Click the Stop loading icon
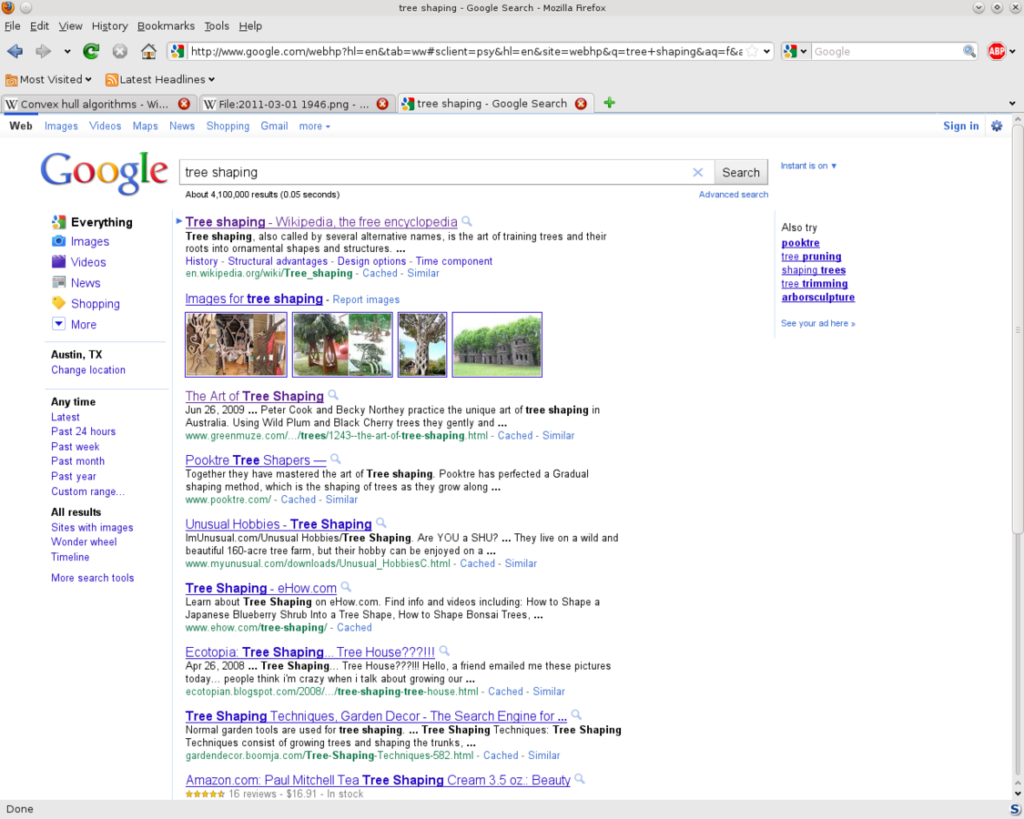The image size is (1024, 819). coord(120,51)
